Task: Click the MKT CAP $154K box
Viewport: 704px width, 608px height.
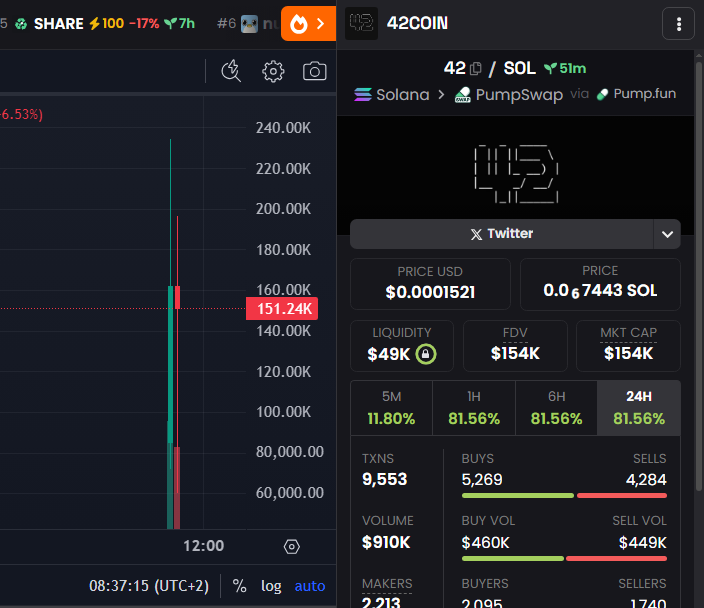Action: [x=629, y=346]
